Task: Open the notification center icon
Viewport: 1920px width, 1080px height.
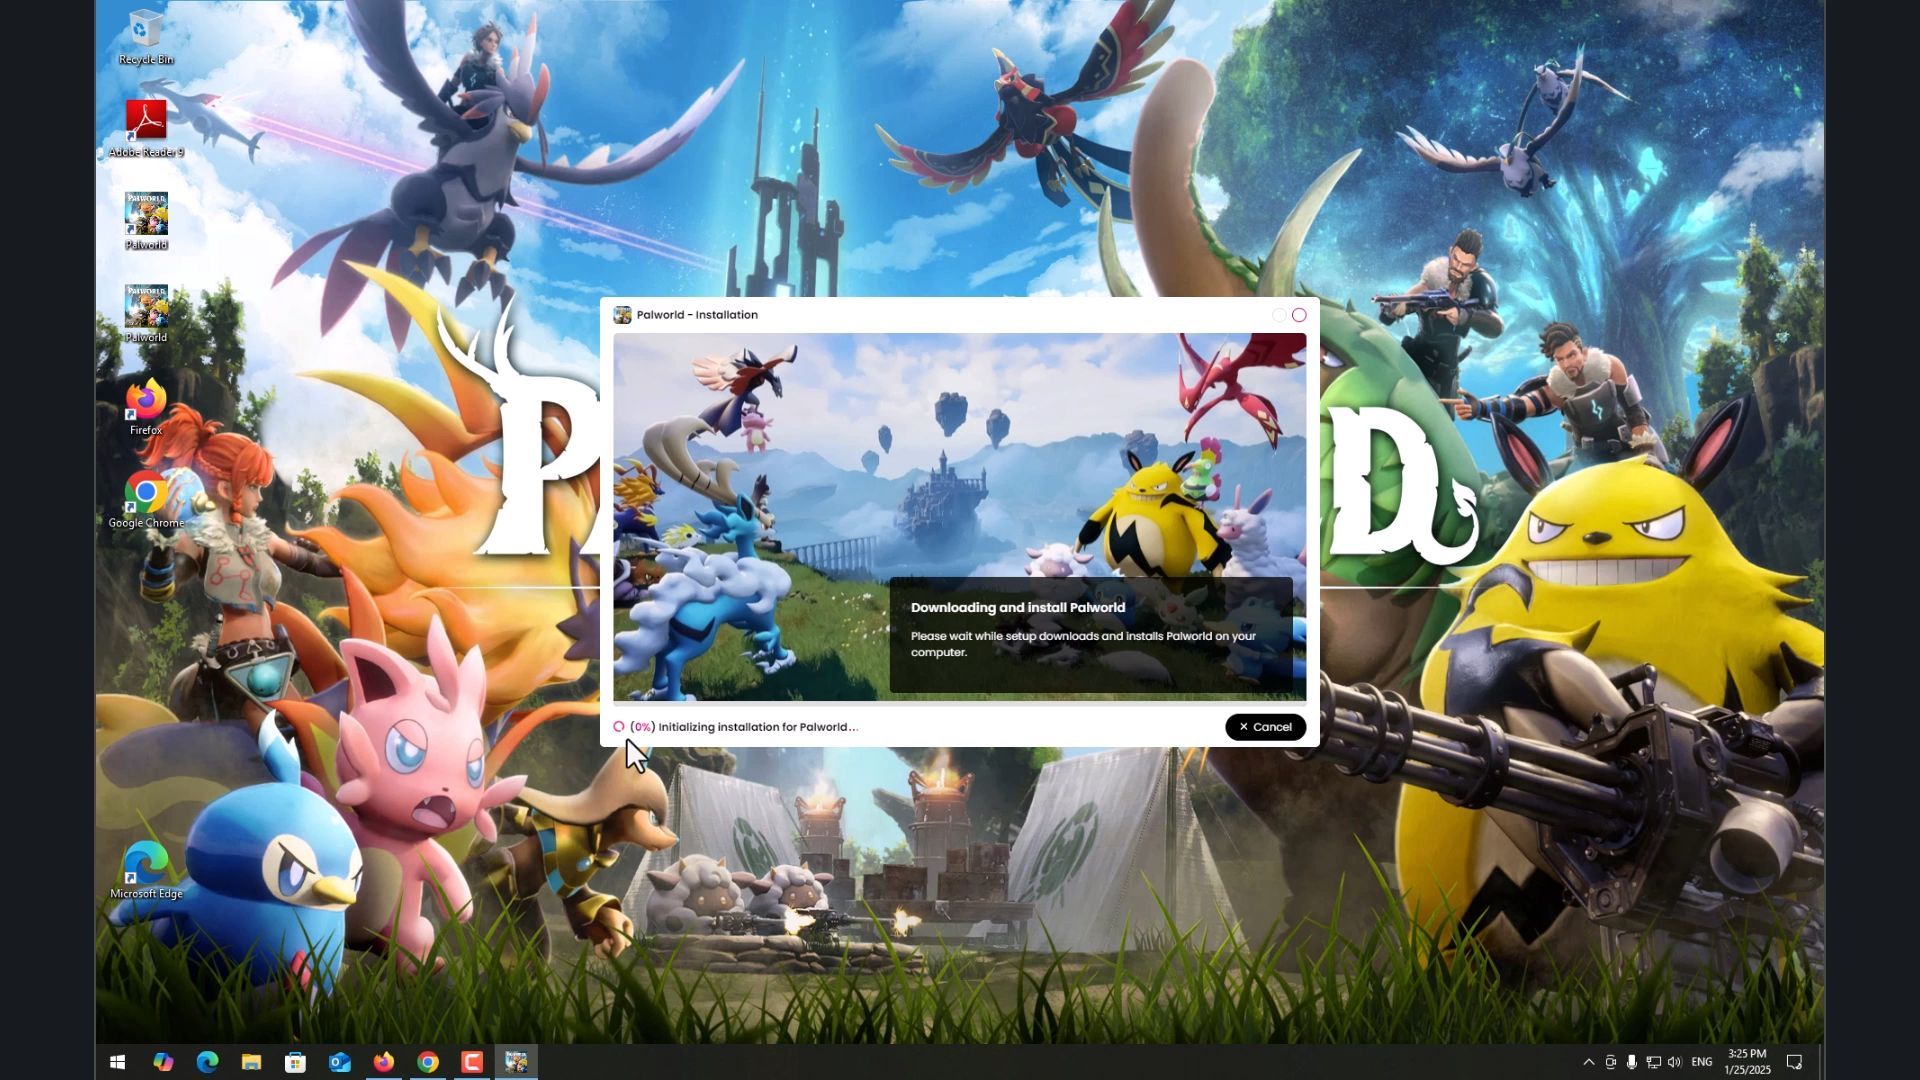Action: (1794, 1062)
